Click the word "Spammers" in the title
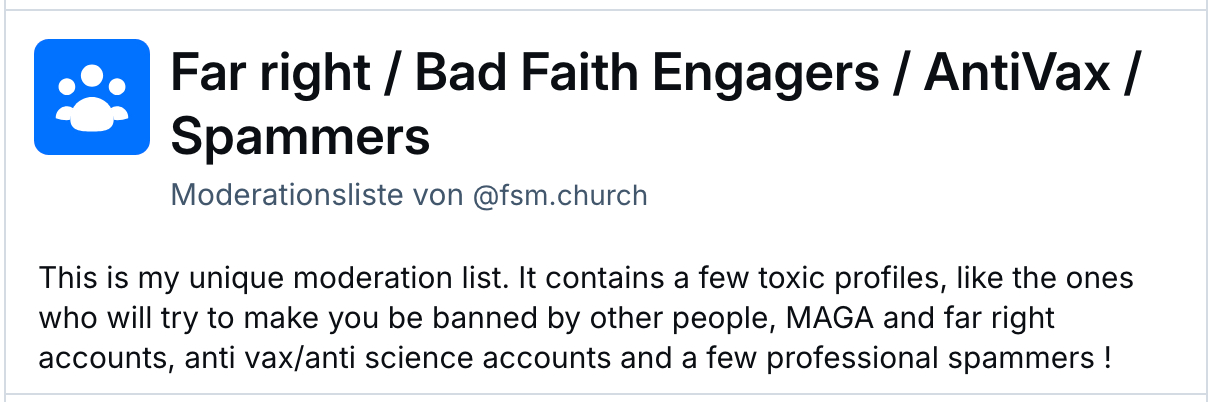The height and width of the screenshot is (402, 1210). (300, 136)
